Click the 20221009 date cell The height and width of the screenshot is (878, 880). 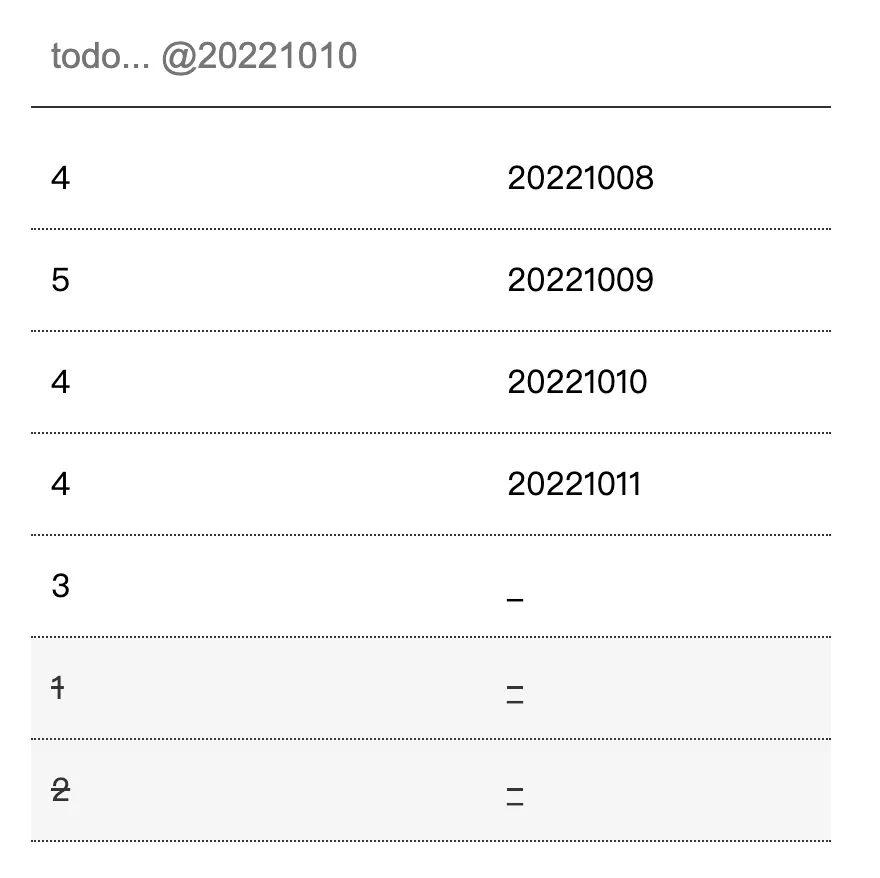[580, 280]
